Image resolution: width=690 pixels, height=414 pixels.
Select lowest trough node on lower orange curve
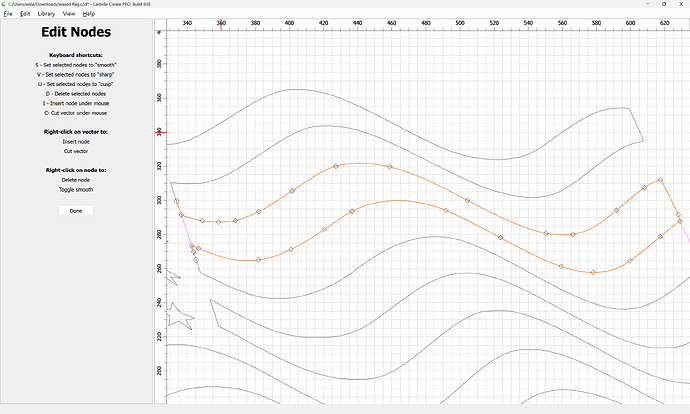point(593,272)
